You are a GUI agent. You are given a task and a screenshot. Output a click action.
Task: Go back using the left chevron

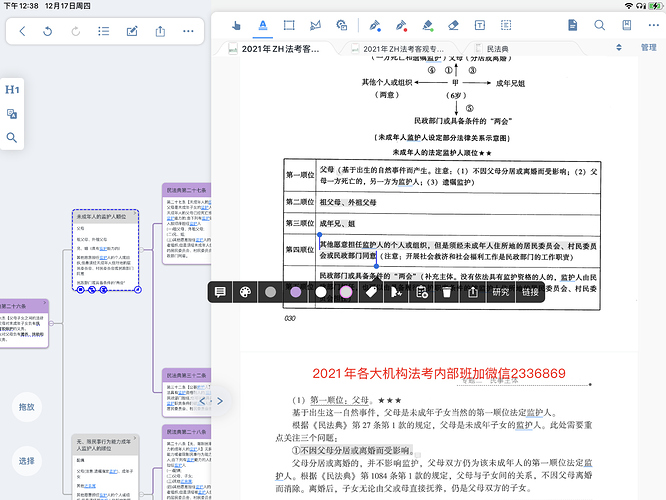click(23, 31)
